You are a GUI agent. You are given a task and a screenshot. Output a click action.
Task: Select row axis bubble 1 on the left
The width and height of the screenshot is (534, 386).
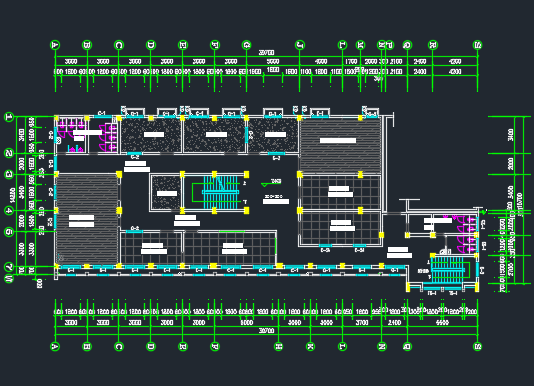coord(9,117)
